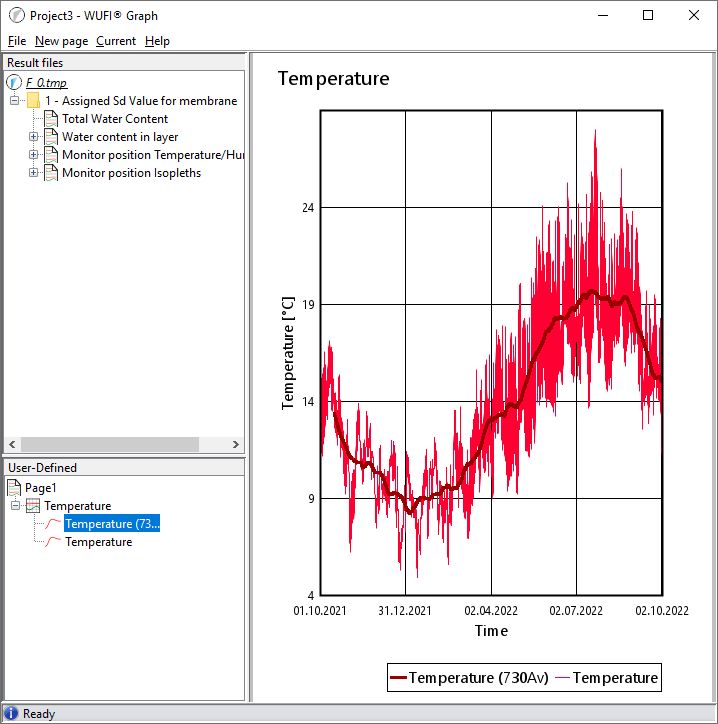The width and height of the screenshot is (718, 724).
Task: Click the Monitor position Isopleths icon
Action: pyautogui.click(x=51, y=173)
